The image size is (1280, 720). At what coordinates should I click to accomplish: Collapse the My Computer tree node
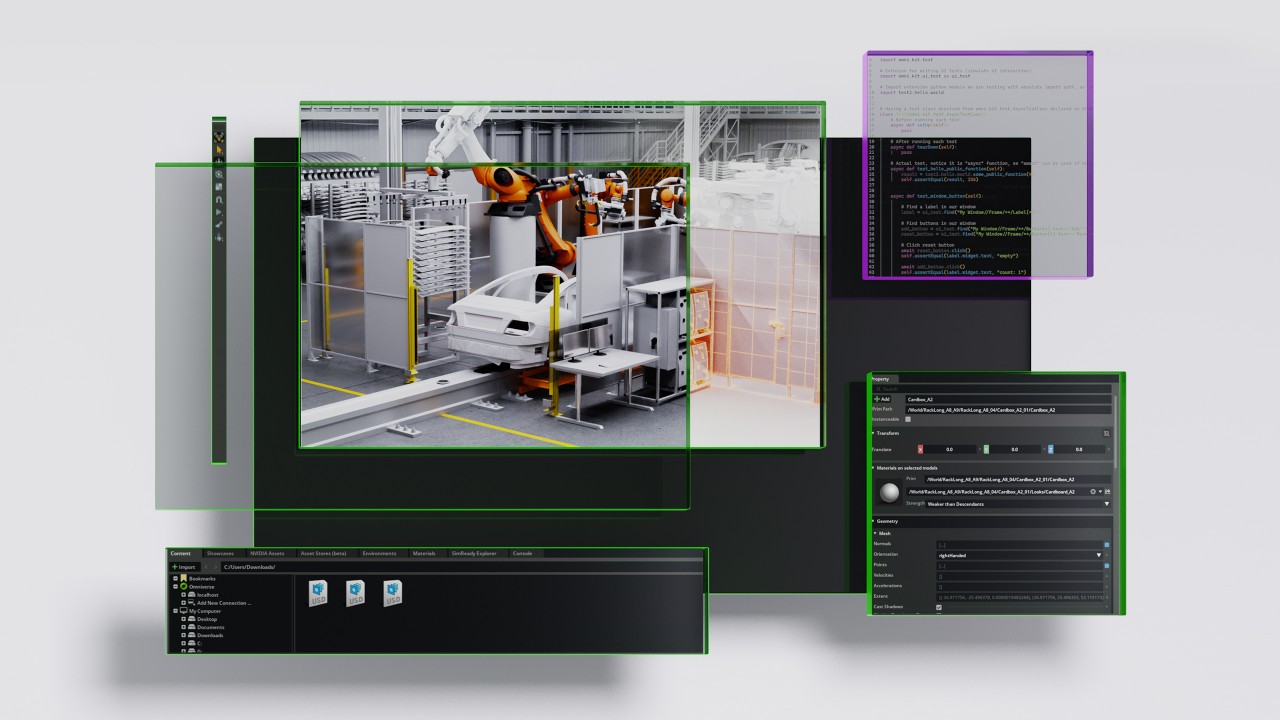175,611
